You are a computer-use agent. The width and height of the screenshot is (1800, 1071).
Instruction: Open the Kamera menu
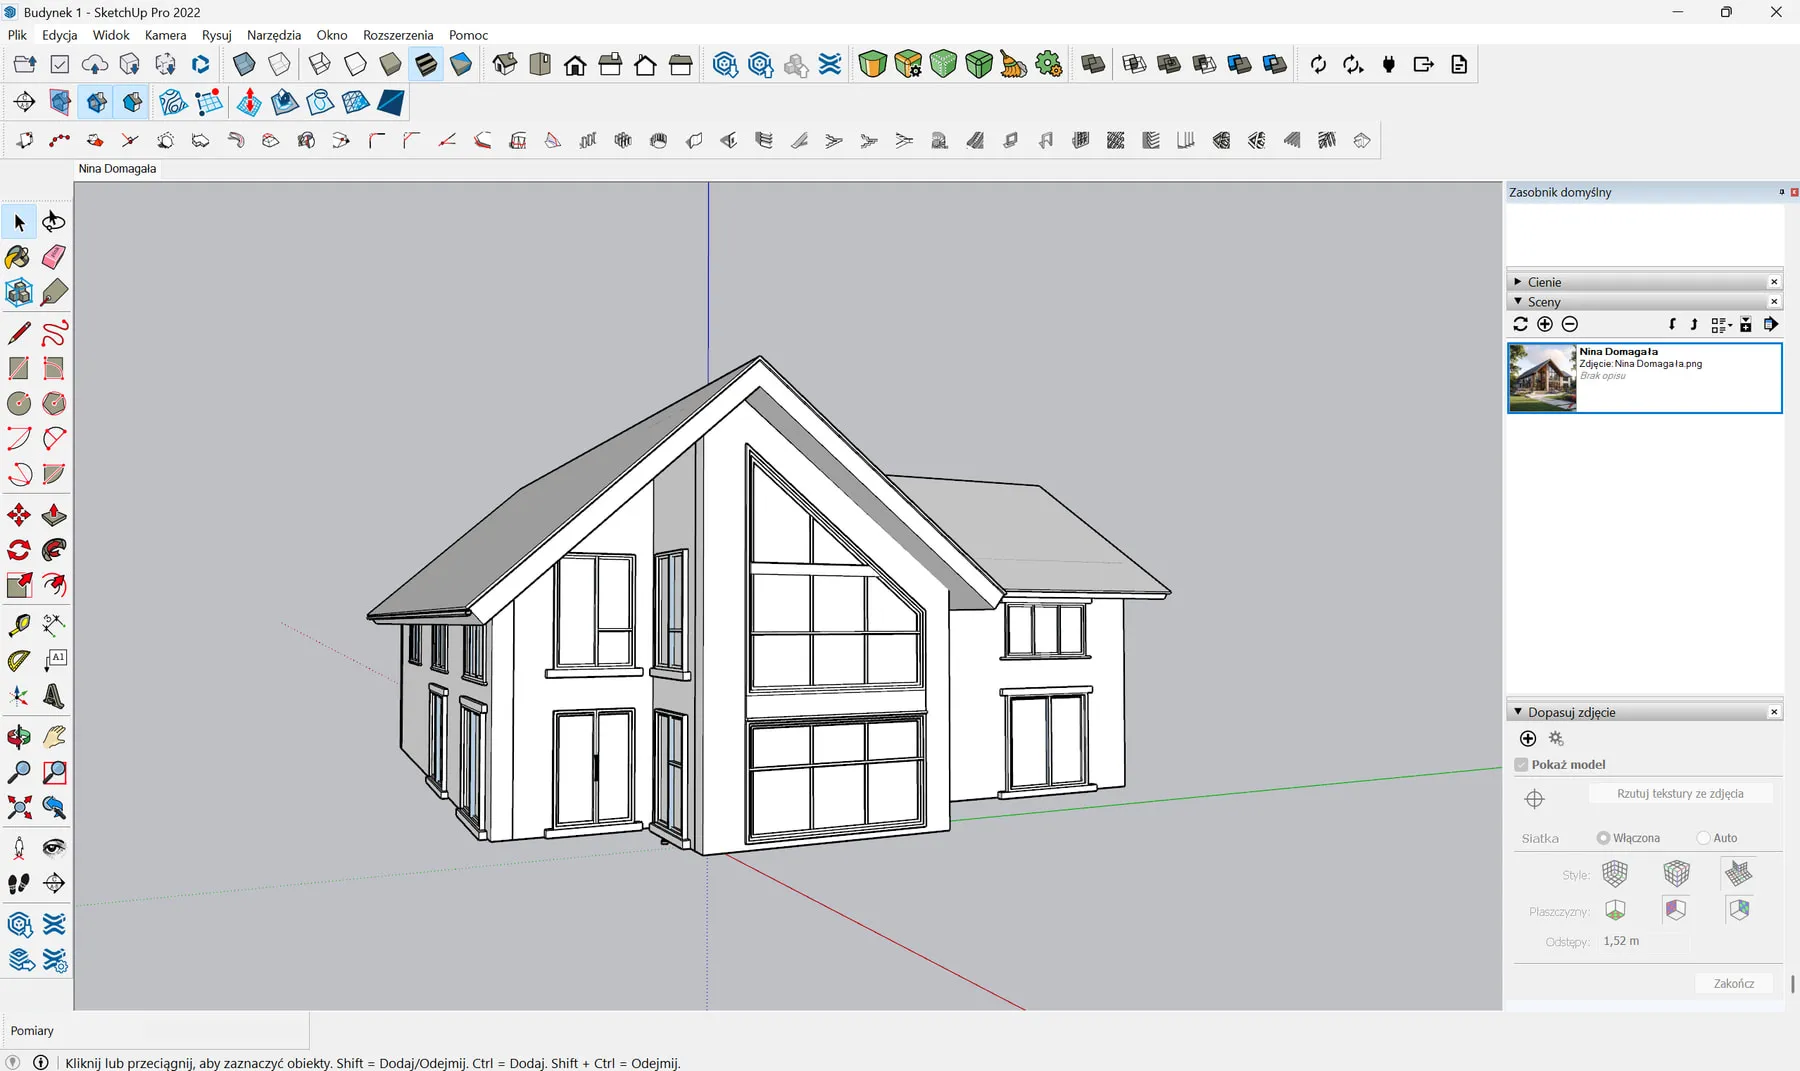tap(166, 35)
